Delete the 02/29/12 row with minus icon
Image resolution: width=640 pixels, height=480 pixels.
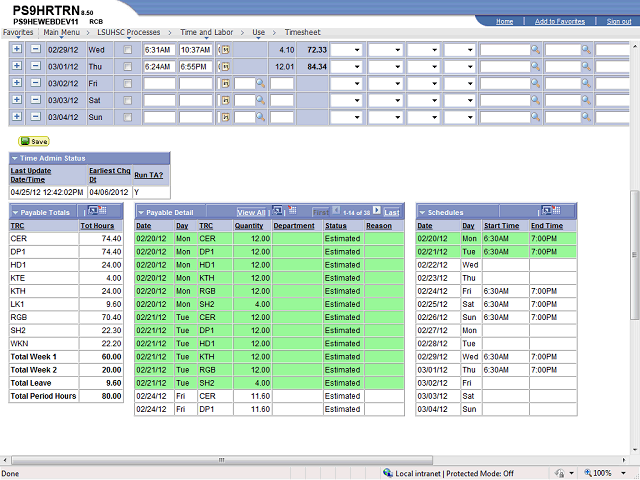point(36,49)
